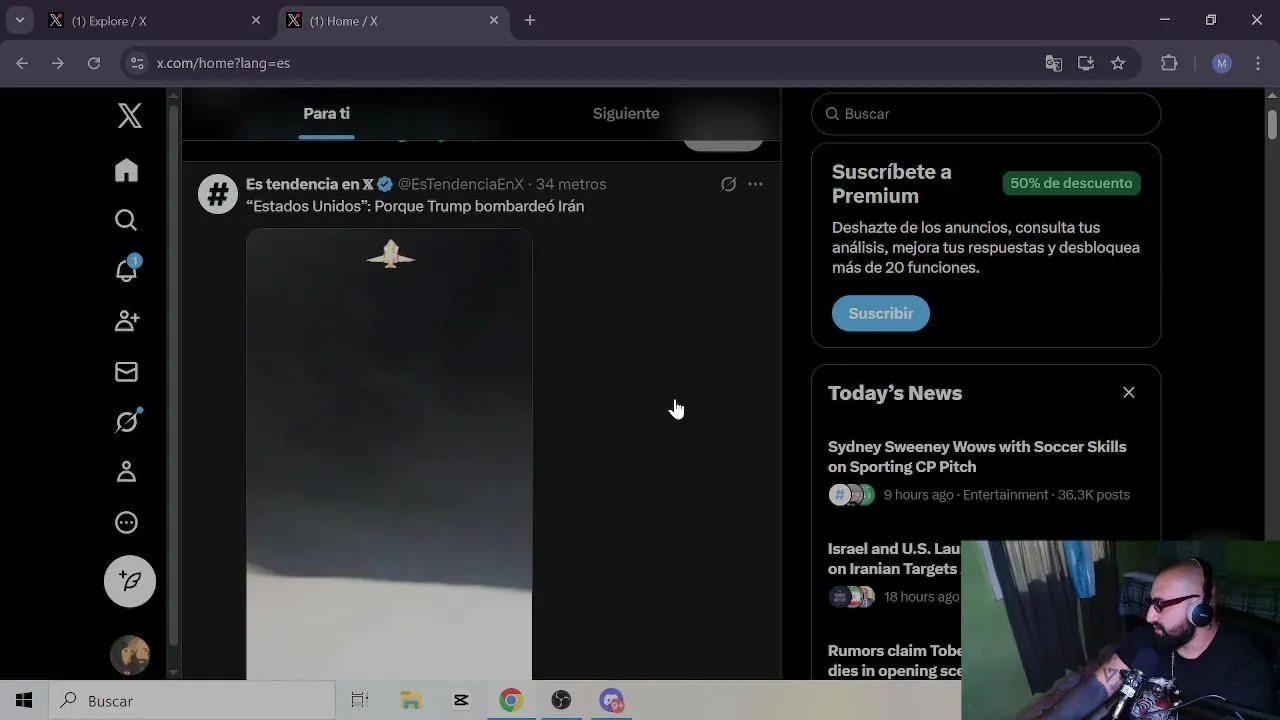The height and width of the screenshot is (720, 1280).
Task: Open Notifications via the bell icon
Action: click(126, 270)
